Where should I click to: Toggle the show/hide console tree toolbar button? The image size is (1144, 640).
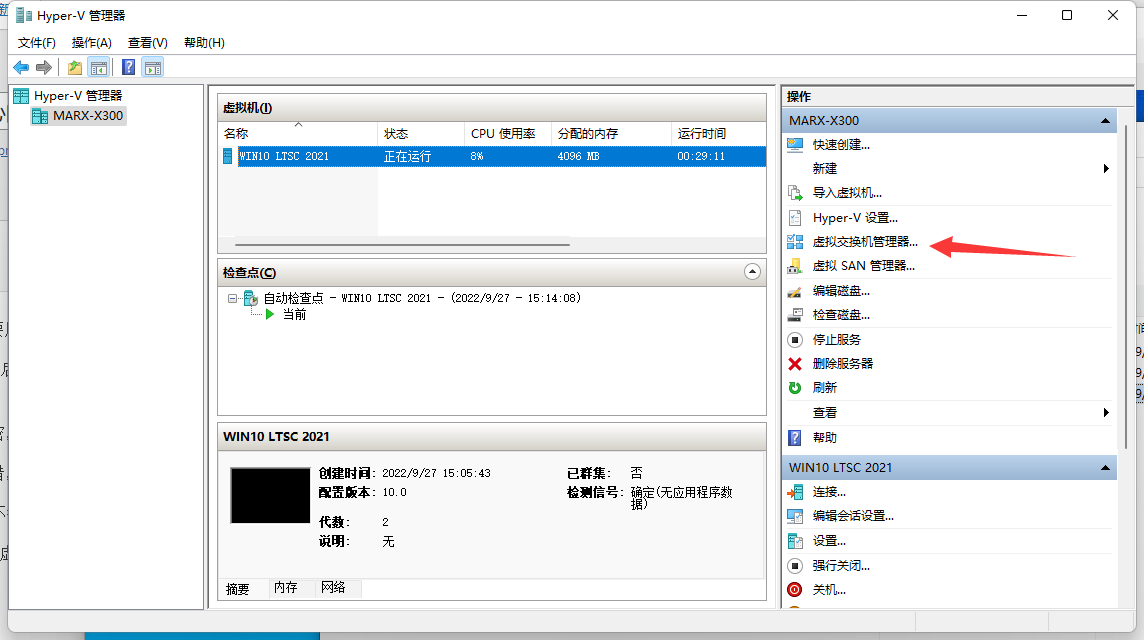point(98,67)
